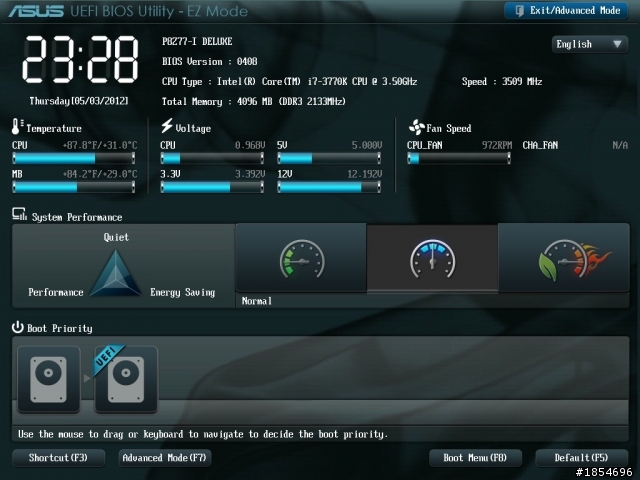This screenshot has height=480, width=640.
Task: Click the thermometer Temperature icon
Action: click(x=17, y=127)
